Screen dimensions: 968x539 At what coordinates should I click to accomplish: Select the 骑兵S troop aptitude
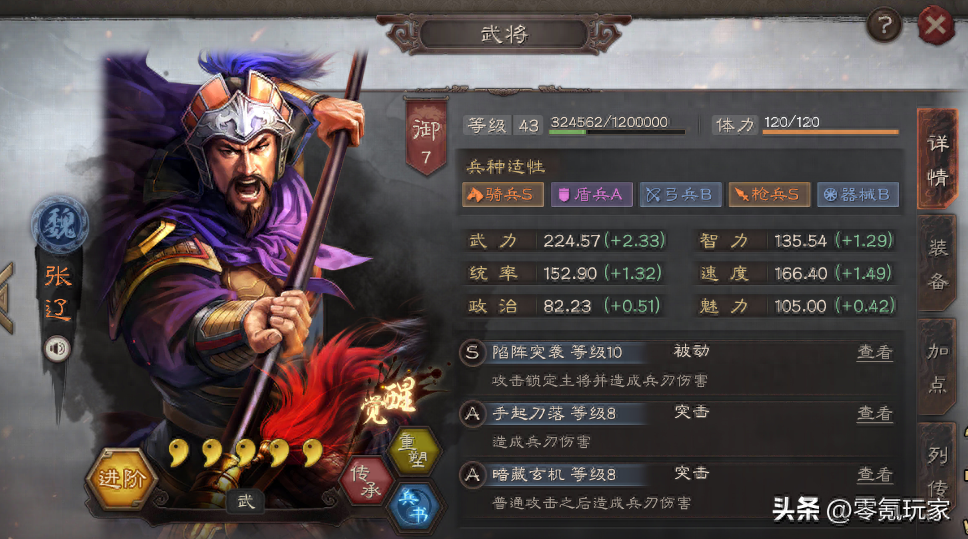click(503, 194)
